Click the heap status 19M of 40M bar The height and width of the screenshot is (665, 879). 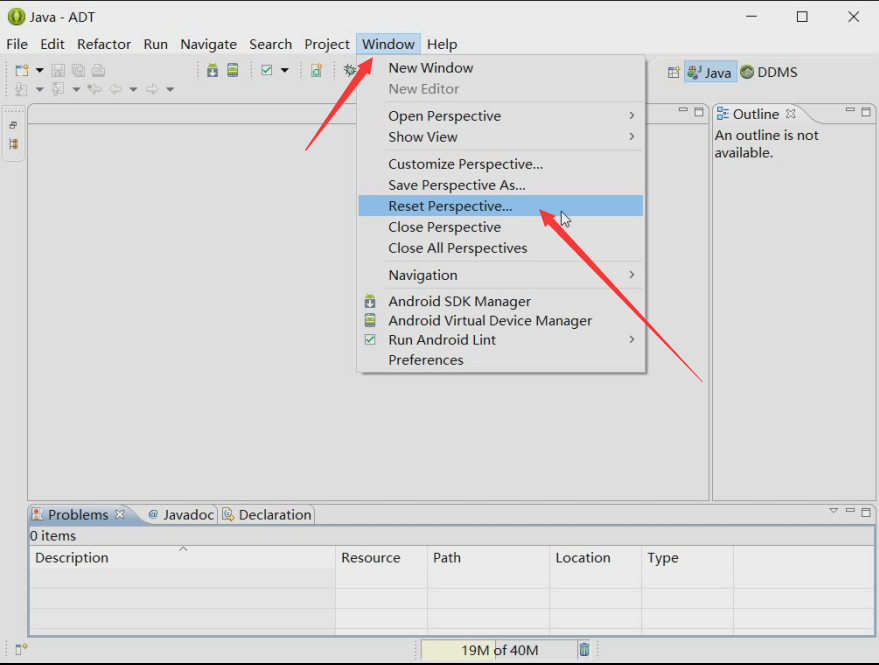499,650
